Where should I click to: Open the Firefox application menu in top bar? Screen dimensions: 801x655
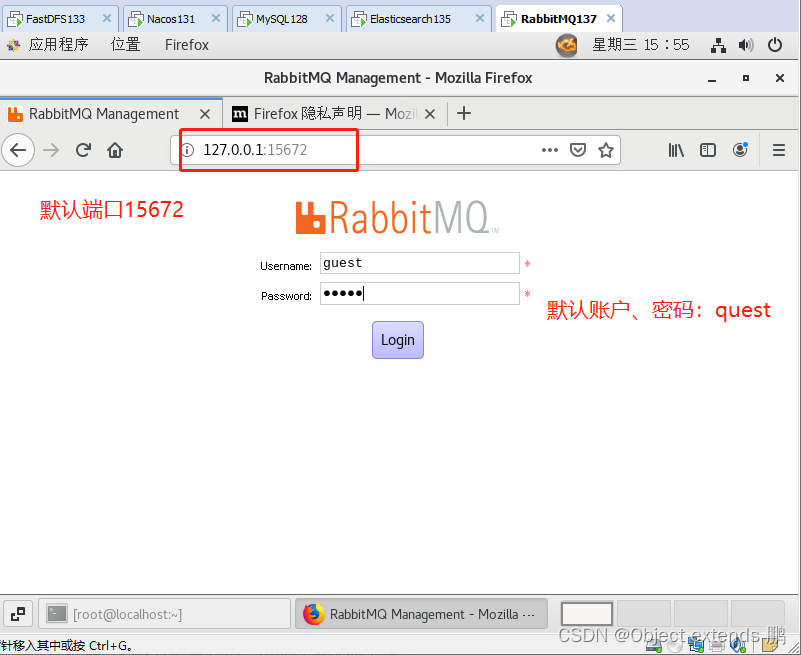tap(187, 45)
